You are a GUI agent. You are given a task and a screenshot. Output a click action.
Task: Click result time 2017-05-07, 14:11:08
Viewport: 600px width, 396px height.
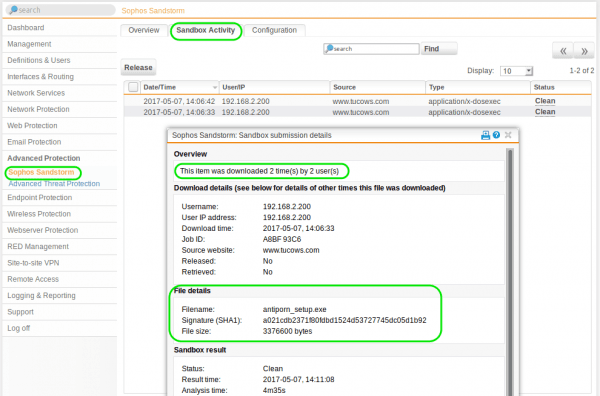point(298,380)
